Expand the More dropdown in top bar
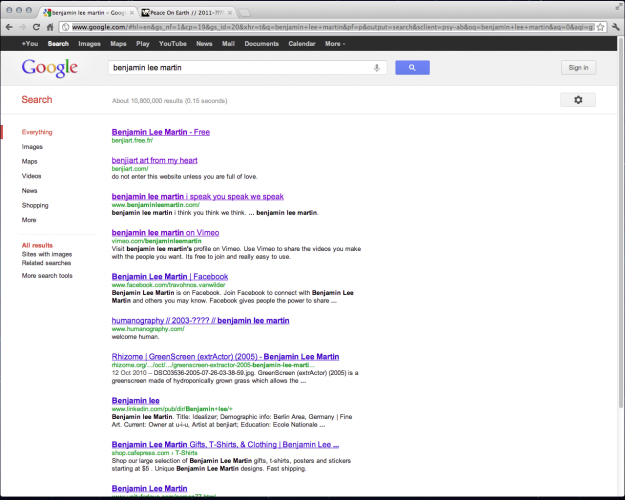The width and height of the screenshot is (625, 500). (335, 43)
